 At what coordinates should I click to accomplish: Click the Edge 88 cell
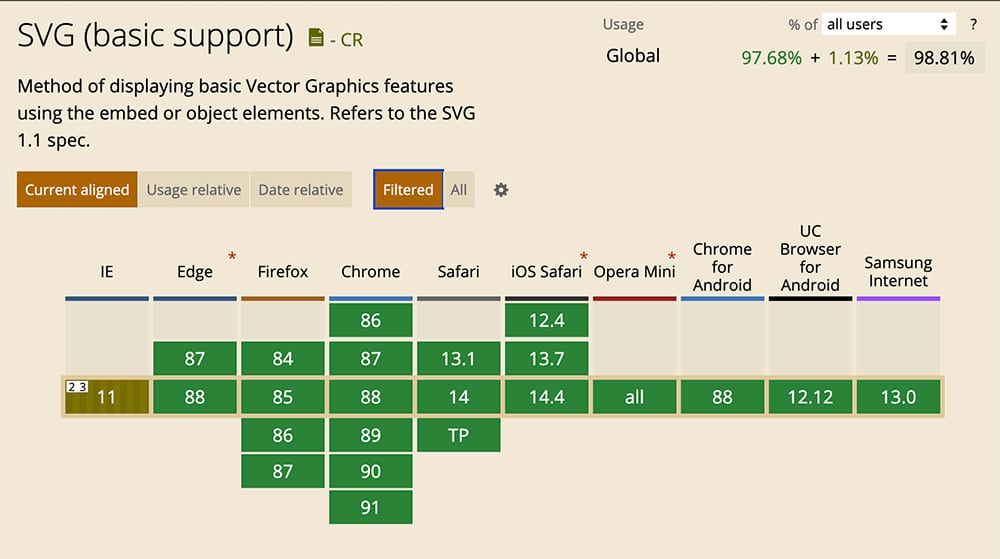coord(195,396)
